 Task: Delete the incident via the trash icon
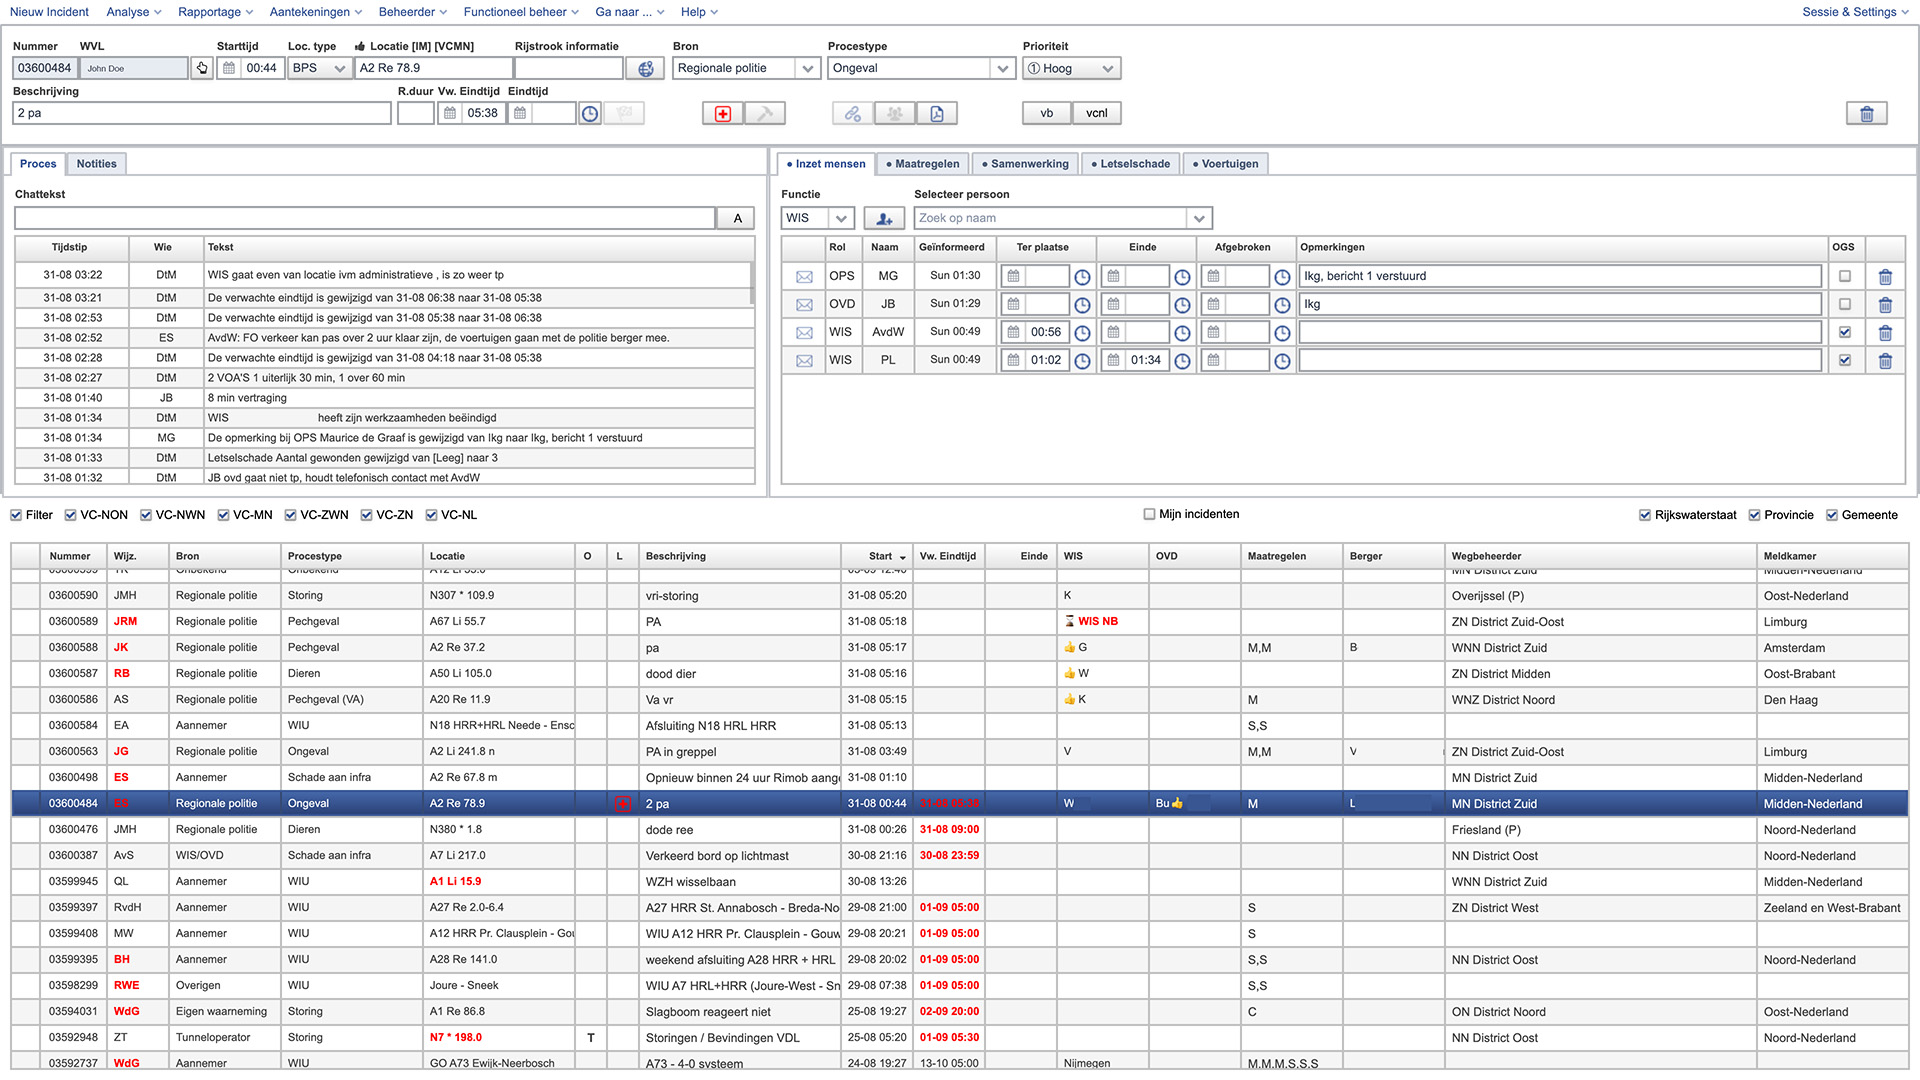click(x=1866, y=113)
